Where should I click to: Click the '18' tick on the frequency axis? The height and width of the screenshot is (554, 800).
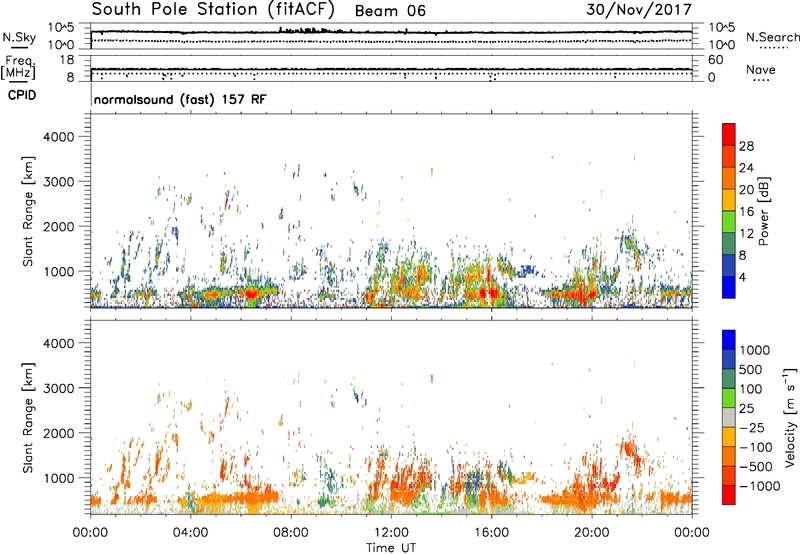click(x=67, y=60)
